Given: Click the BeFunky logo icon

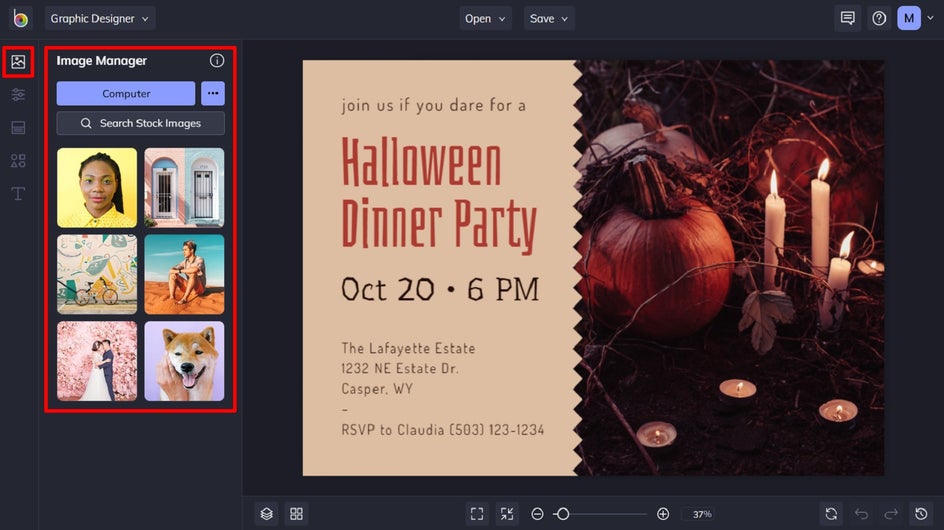Looking at the screenshot, I should coord(20,19).
